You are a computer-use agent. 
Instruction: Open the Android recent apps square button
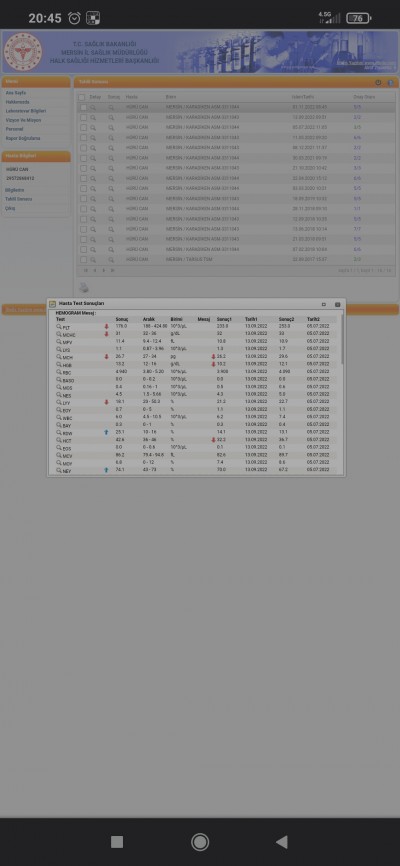(x=117, y=842)
